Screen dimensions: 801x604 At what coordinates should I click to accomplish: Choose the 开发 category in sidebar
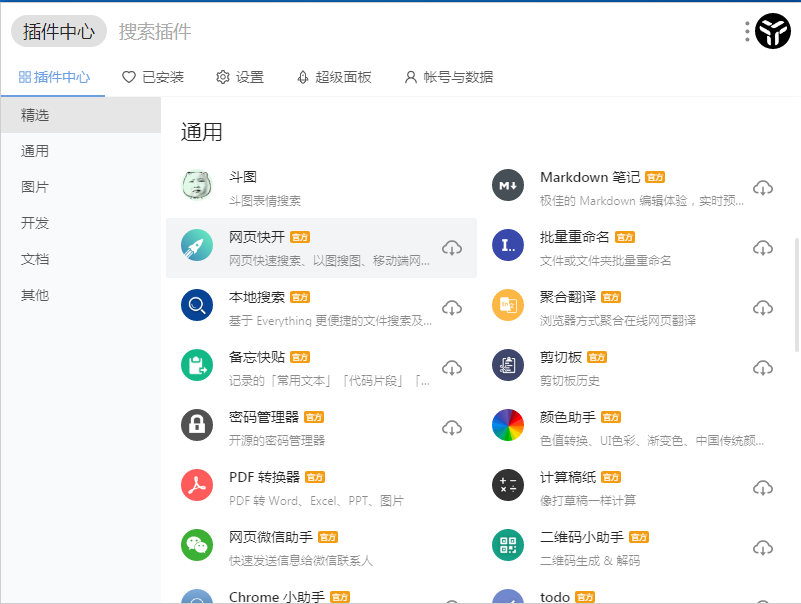tap(35, 223)
